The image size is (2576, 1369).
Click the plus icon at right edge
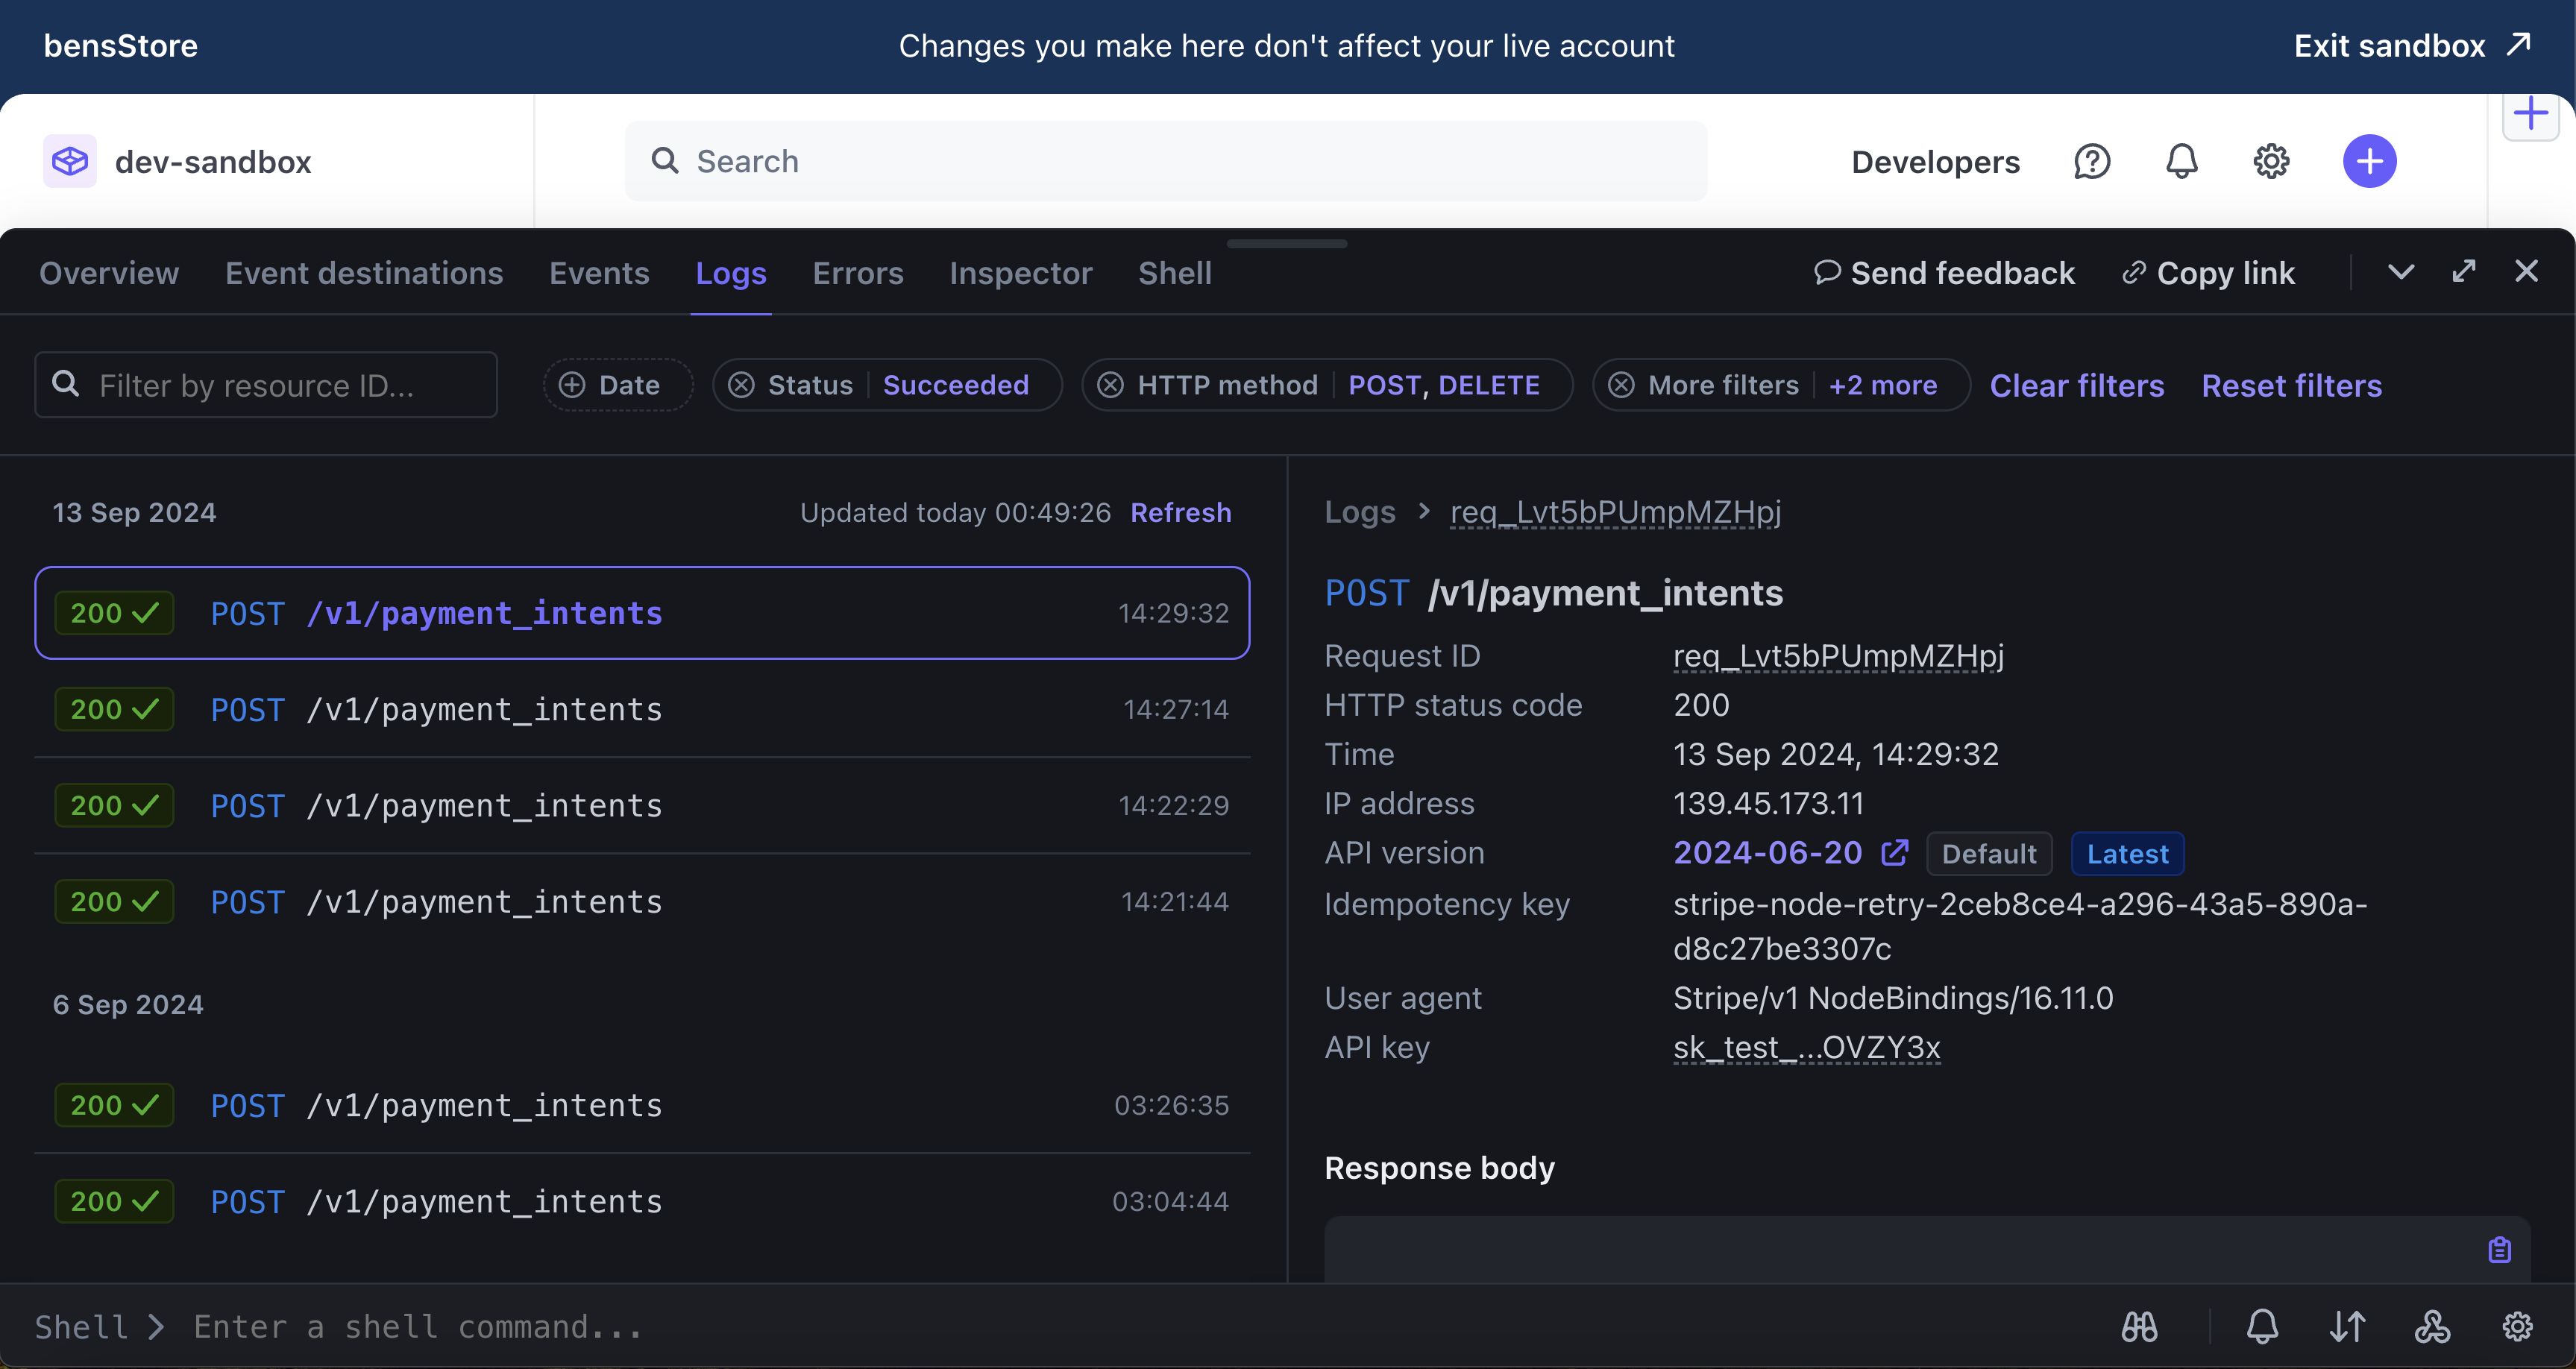(2531, 113)
